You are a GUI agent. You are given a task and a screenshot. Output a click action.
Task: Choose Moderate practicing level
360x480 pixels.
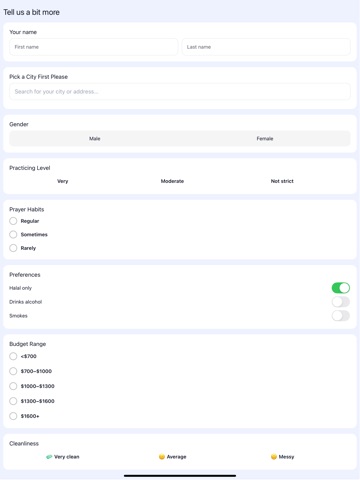[x=172, y=181]
